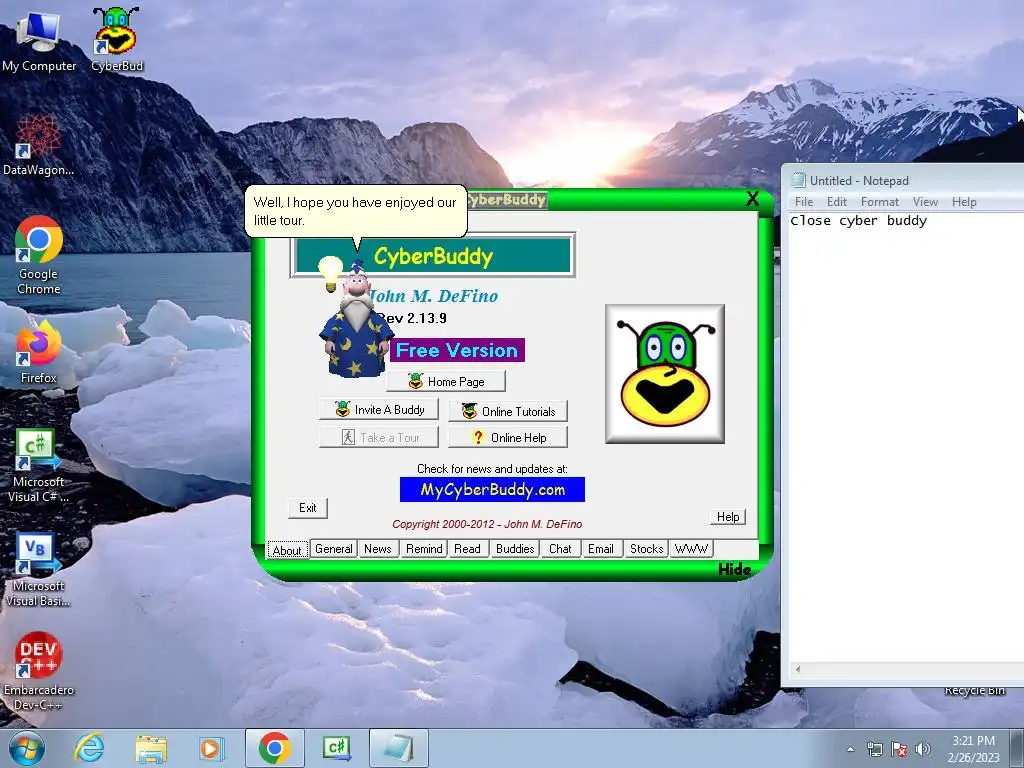Close CyberBuddy with the X button
This screenshot has width=1024, height=768.
pyautogui.click(x=752, y=199)
